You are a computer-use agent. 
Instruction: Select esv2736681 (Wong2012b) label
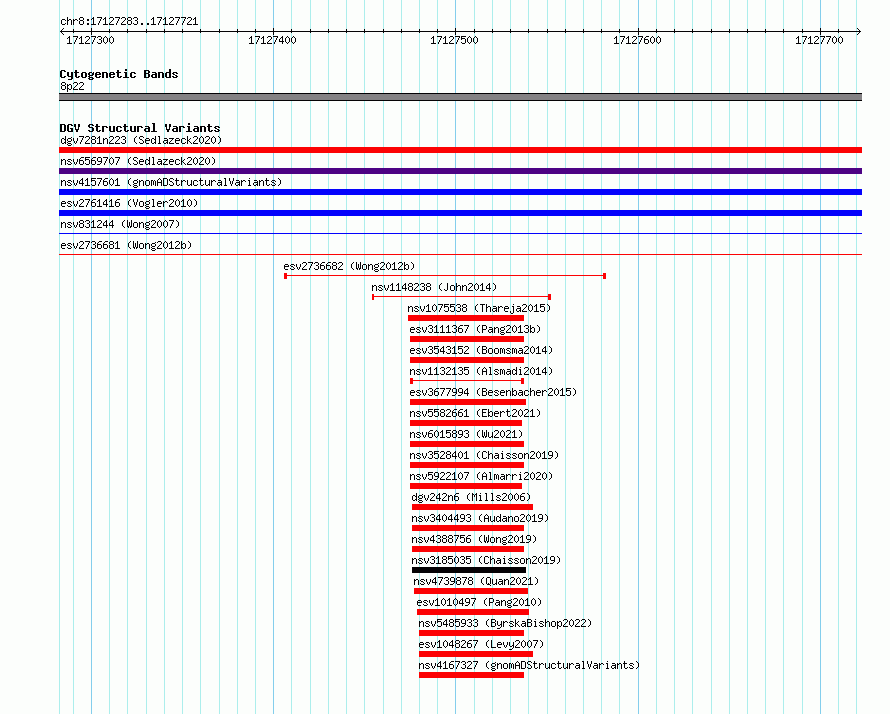pos(126,245)
